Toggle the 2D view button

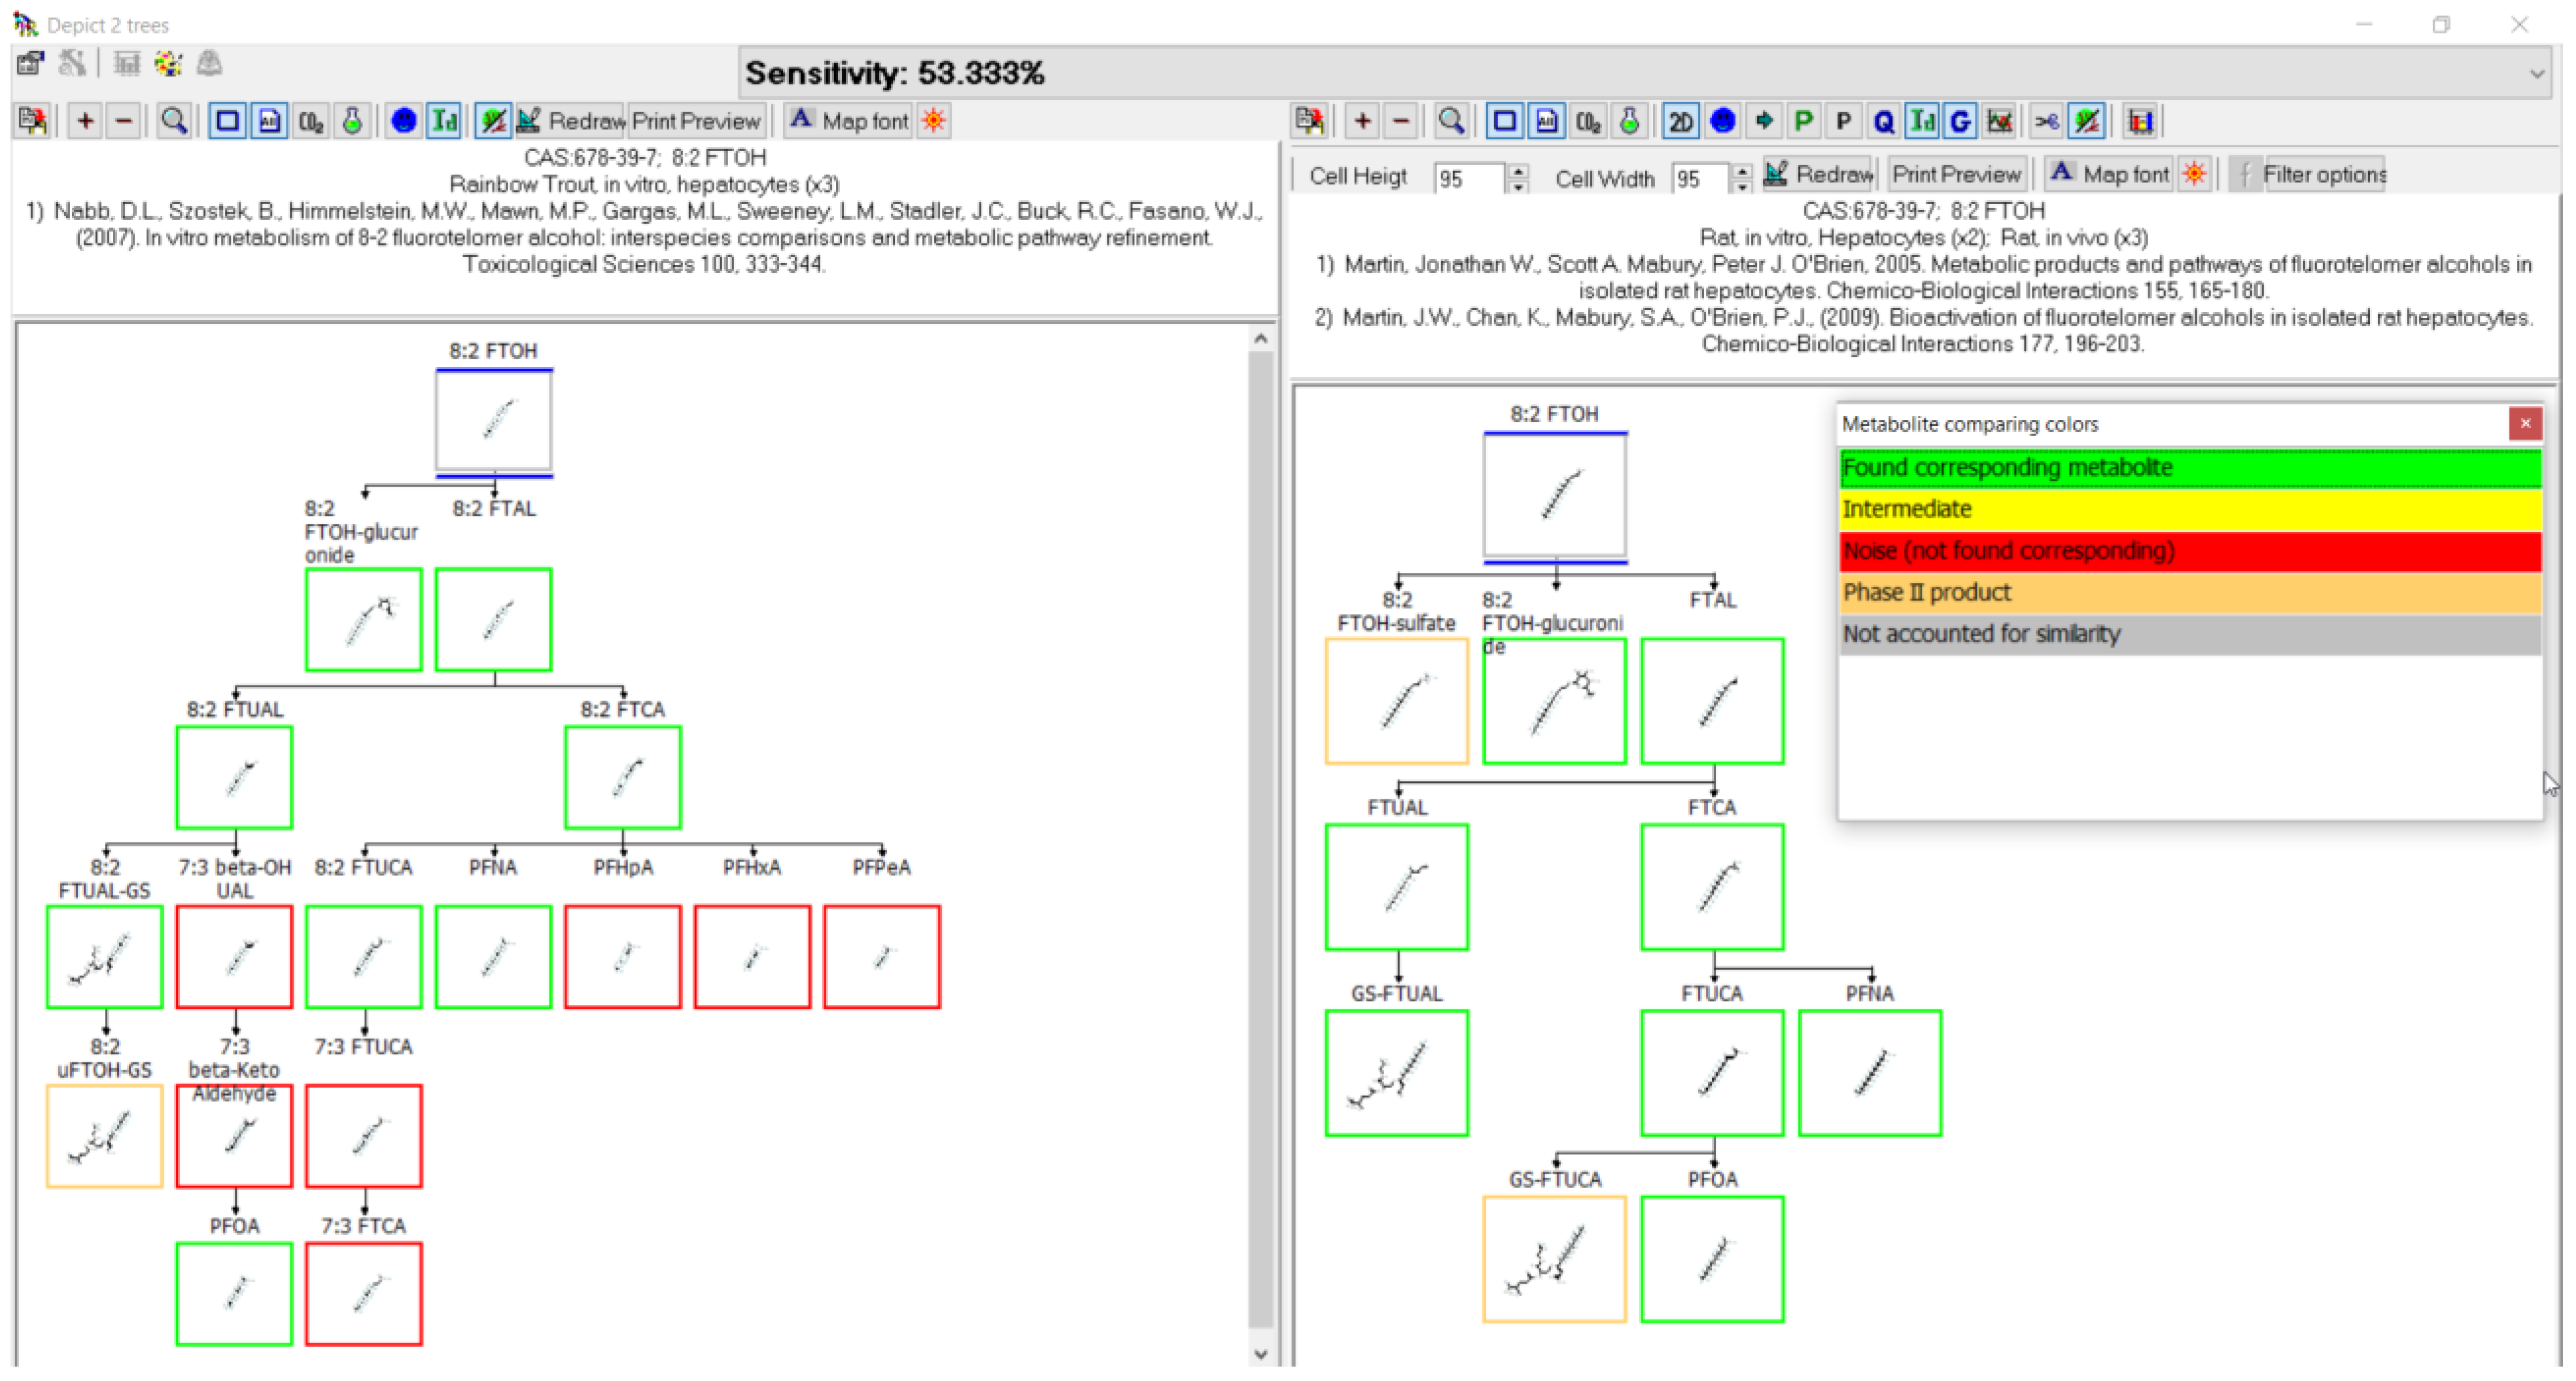[x=1680, y=121]
